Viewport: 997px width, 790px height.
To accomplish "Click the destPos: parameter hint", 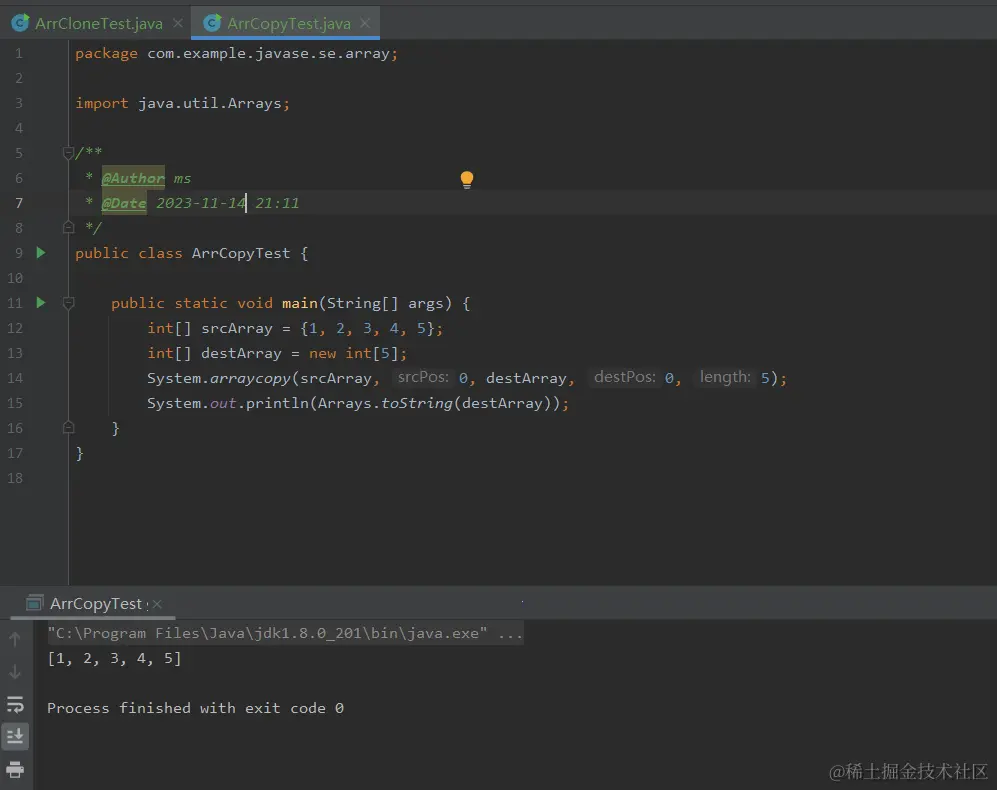I will click(x=624, y=377).
